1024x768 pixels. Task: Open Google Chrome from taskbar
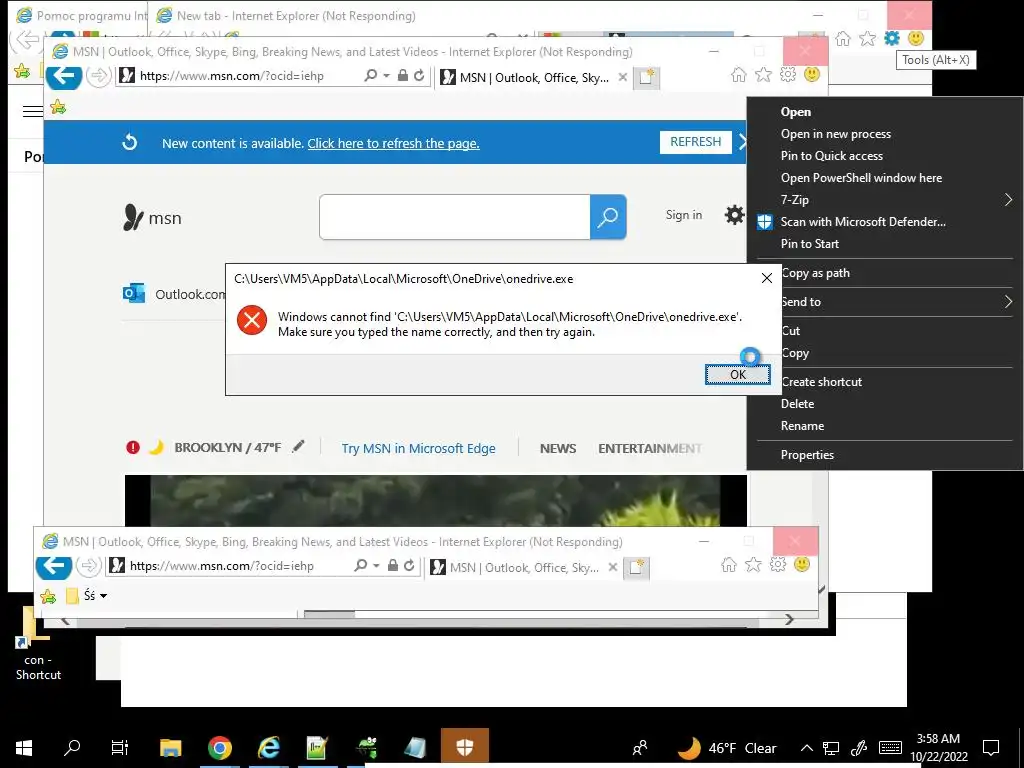pyautogui.click(x=219, y=748)
